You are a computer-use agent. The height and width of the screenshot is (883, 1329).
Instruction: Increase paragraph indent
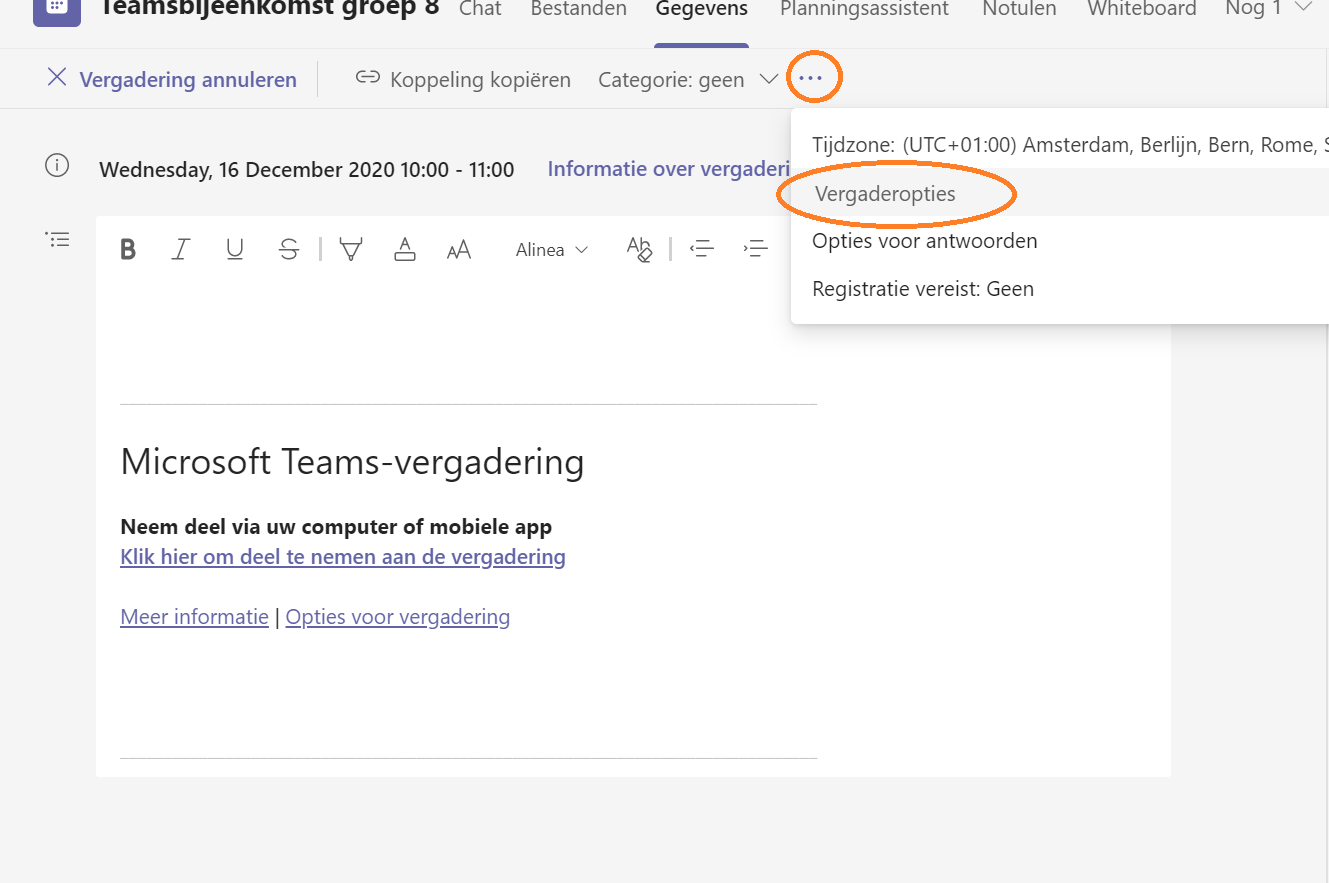pos(755,250)
